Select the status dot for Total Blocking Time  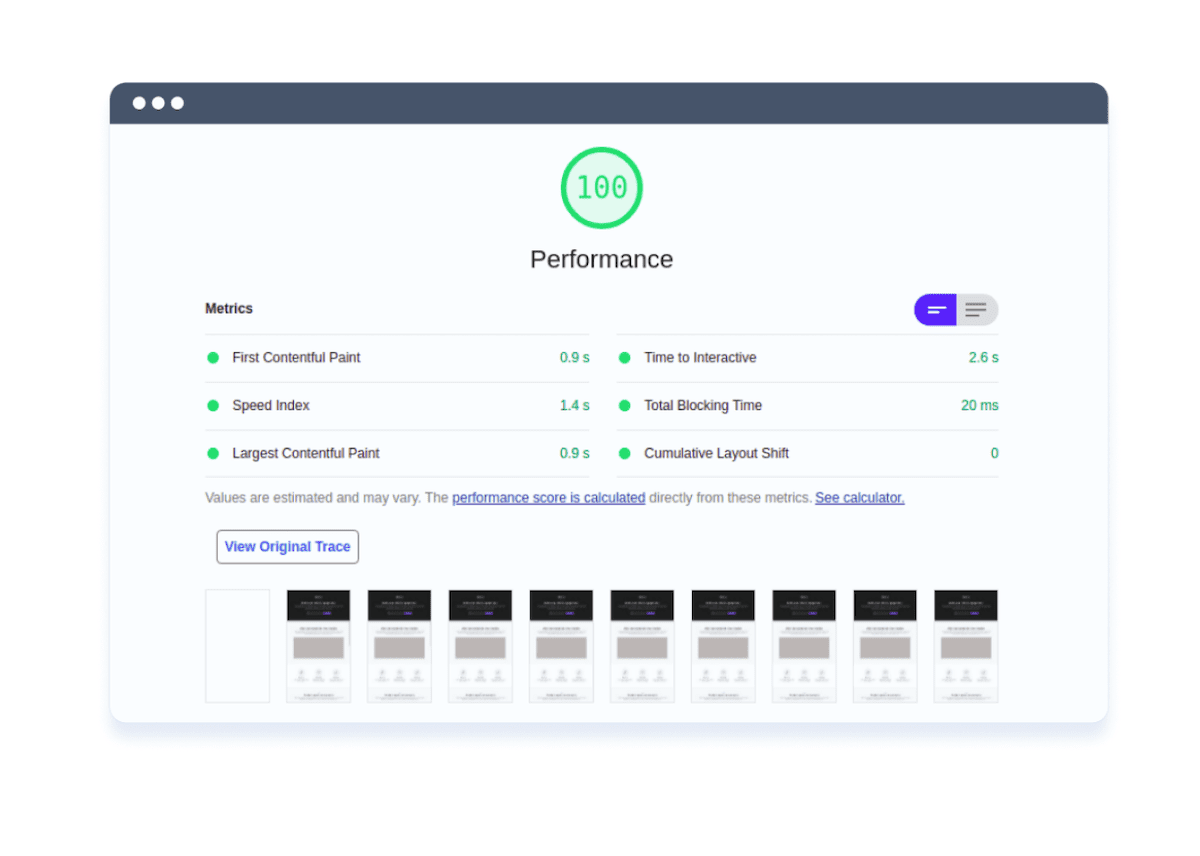point(623,405)
